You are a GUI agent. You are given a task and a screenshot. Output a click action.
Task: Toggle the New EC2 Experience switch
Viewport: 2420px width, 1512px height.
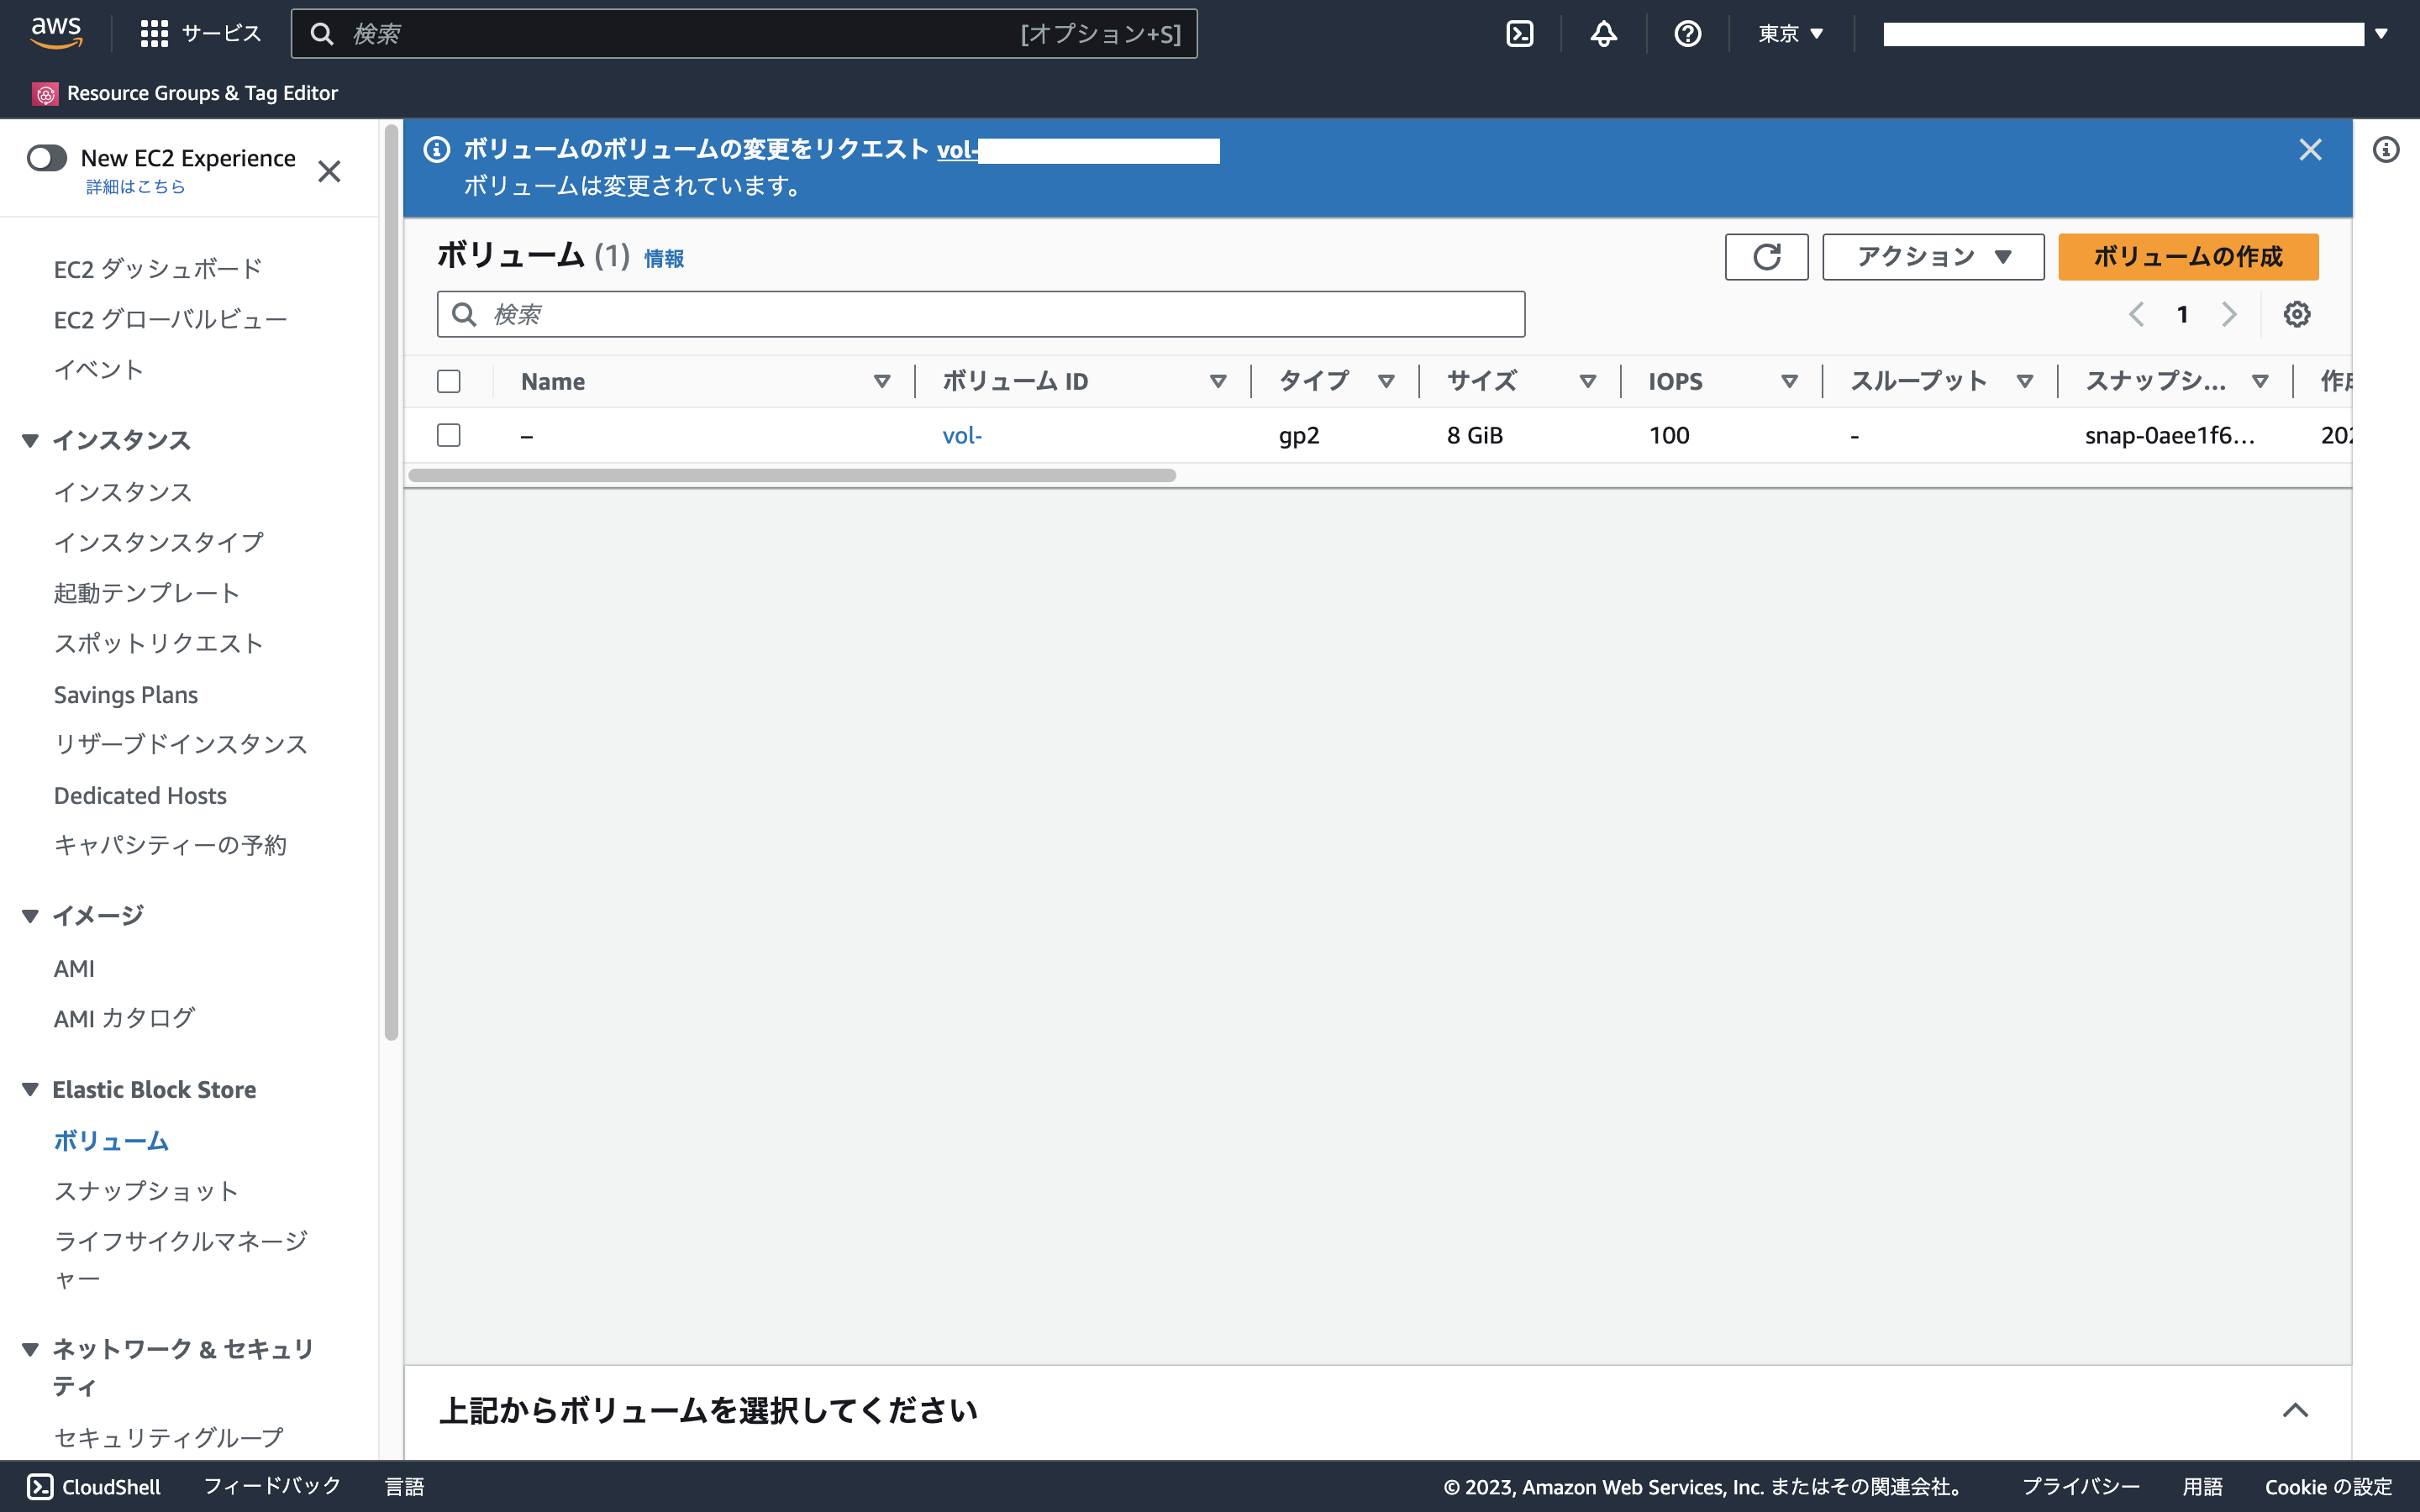[47, 158]
